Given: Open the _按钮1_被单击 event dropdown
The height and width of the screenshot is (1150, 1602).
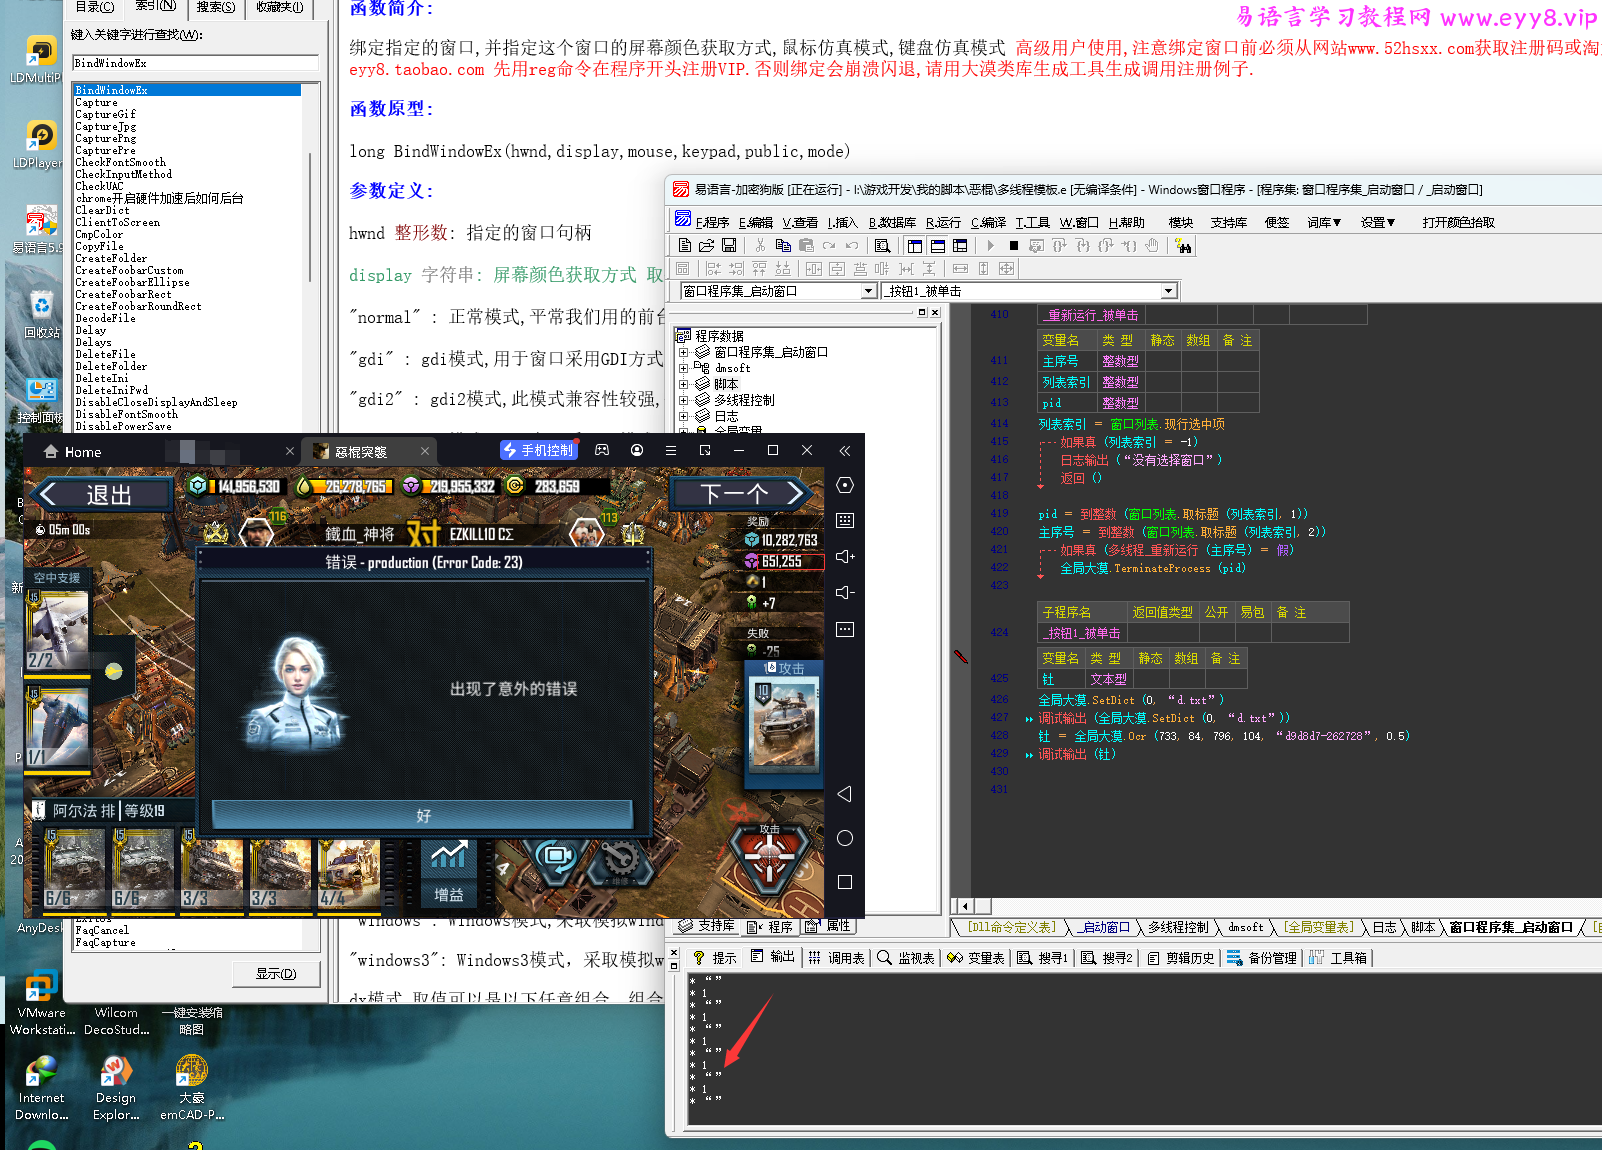Looking at the screenshot, I should (1167, 290).
